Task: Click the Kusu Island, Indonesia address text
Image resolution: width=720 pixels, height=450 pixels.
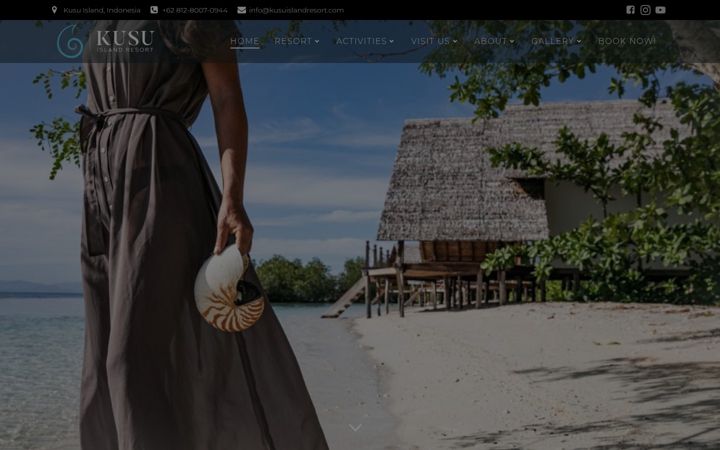Action: (102, 10)
